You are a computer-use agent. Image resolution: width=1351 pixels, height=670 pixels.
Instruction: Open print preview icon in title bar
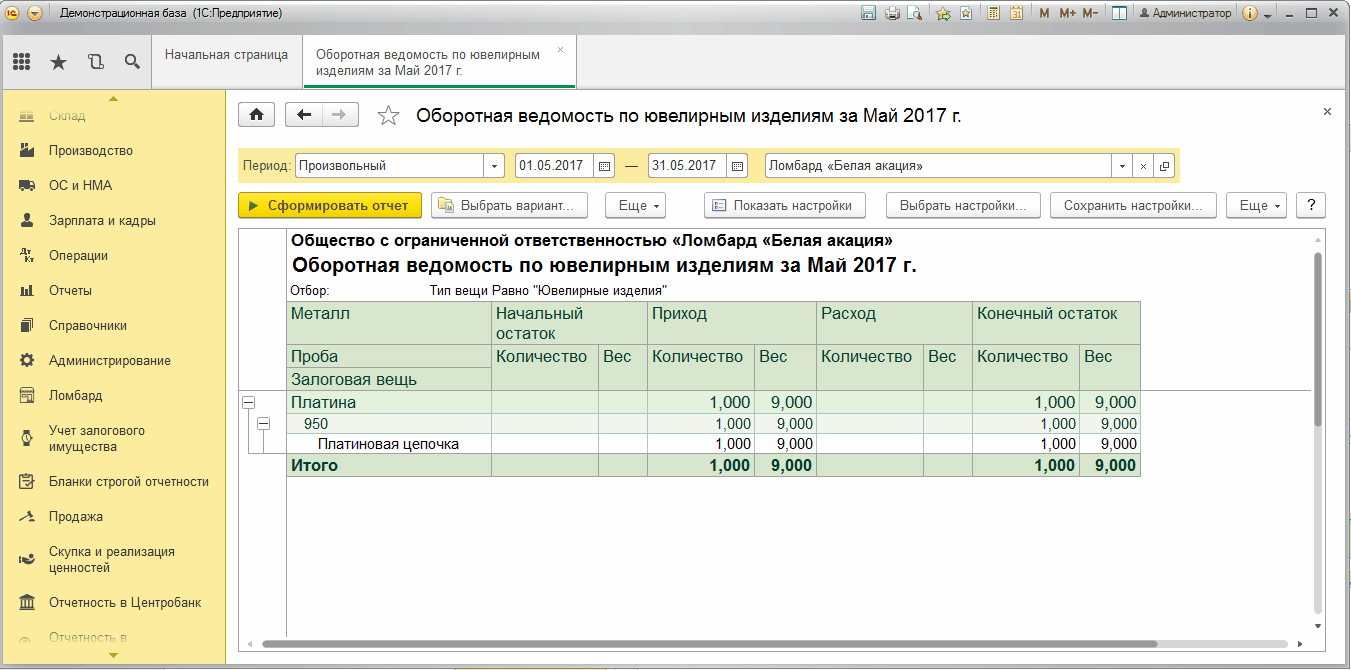pyautogui.click(x=914, y=14)
